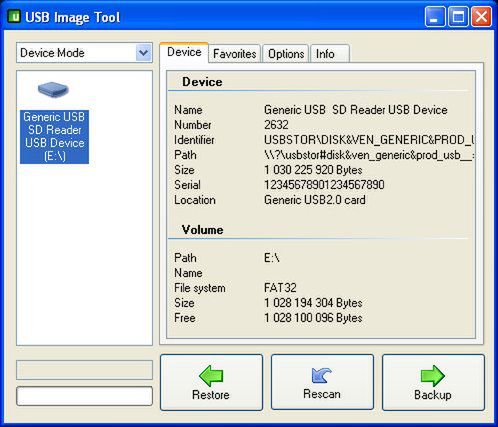Click the Rescan button label
Viewport: 498px width, 427px height.
click(x=322, y=394)
